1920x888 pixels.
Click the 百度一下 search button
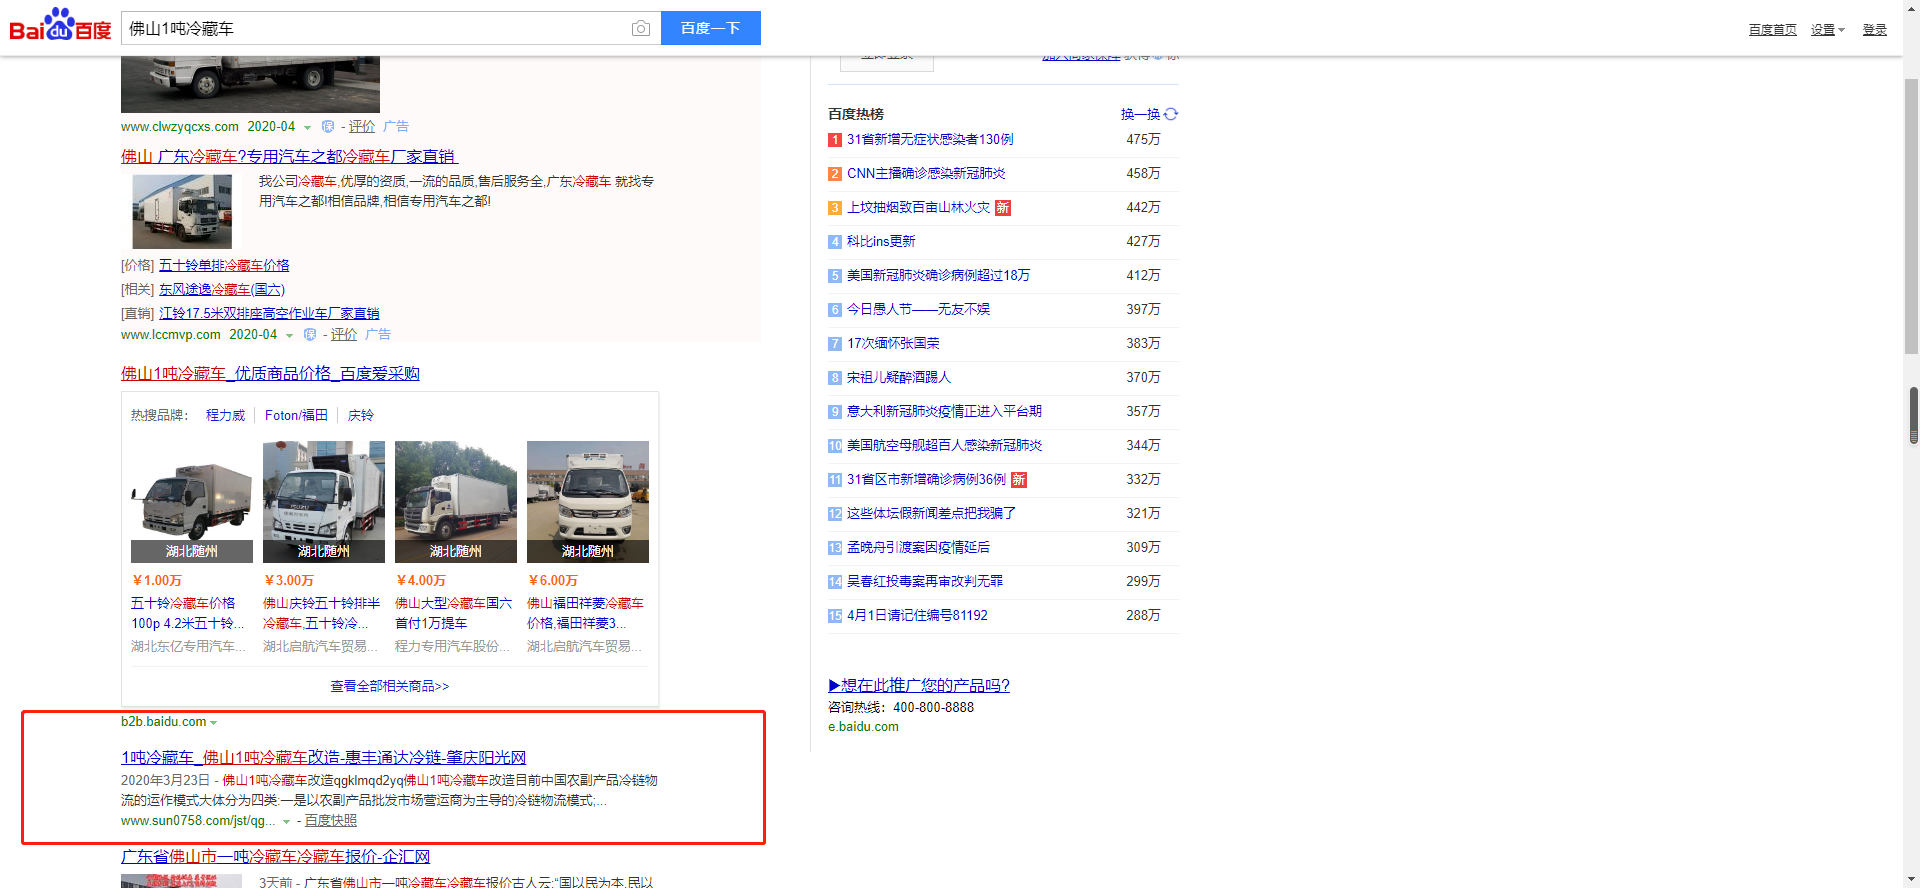710,28
